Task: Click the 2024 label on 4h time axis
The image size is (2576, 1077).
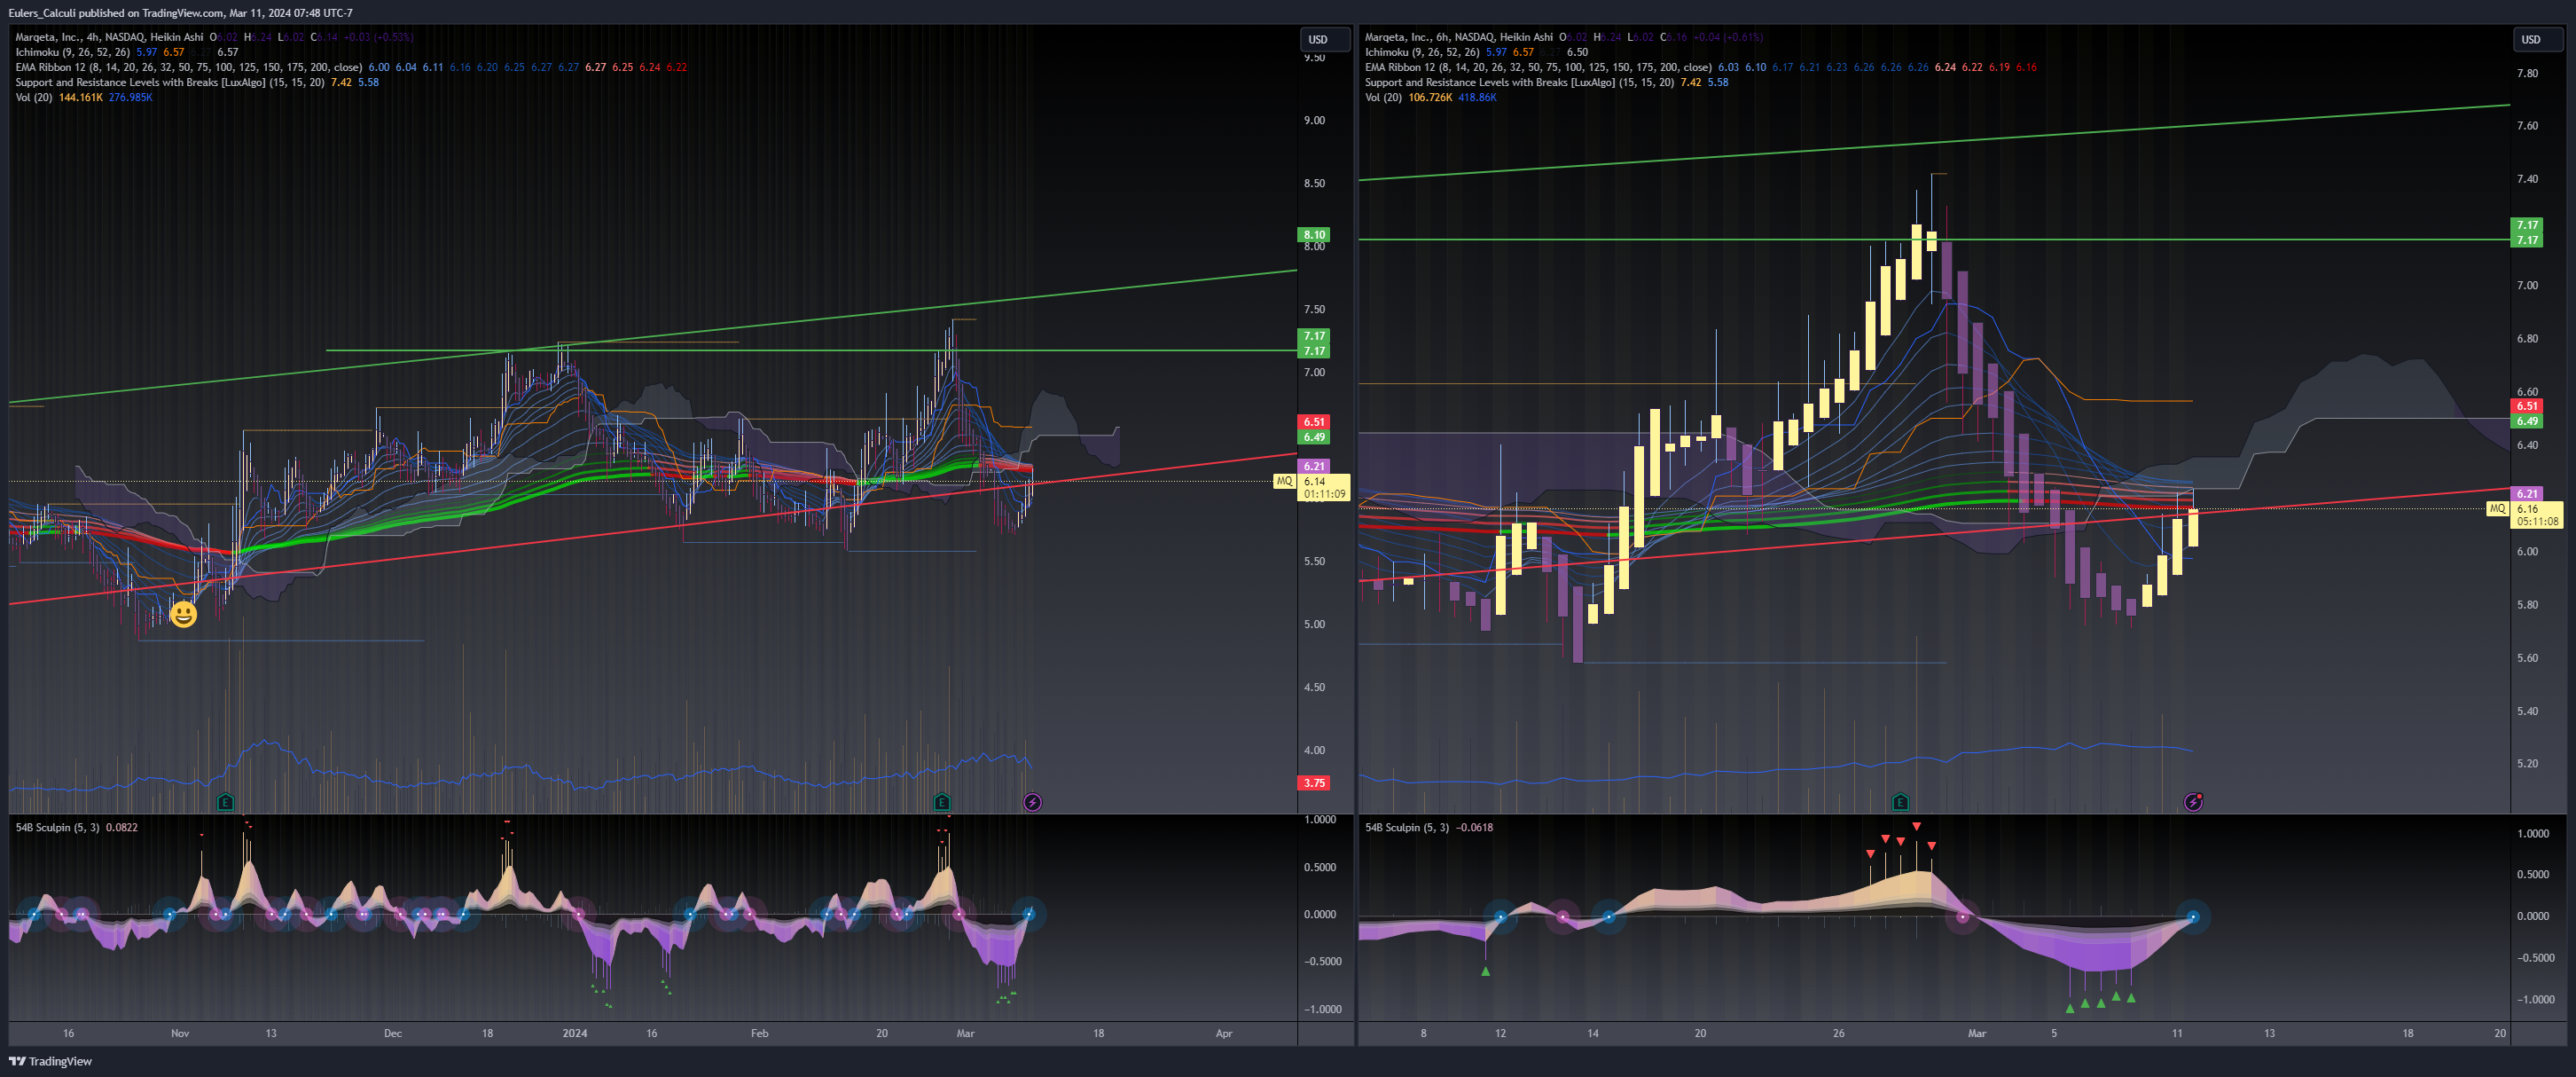Action: (x=575, y=1033)
